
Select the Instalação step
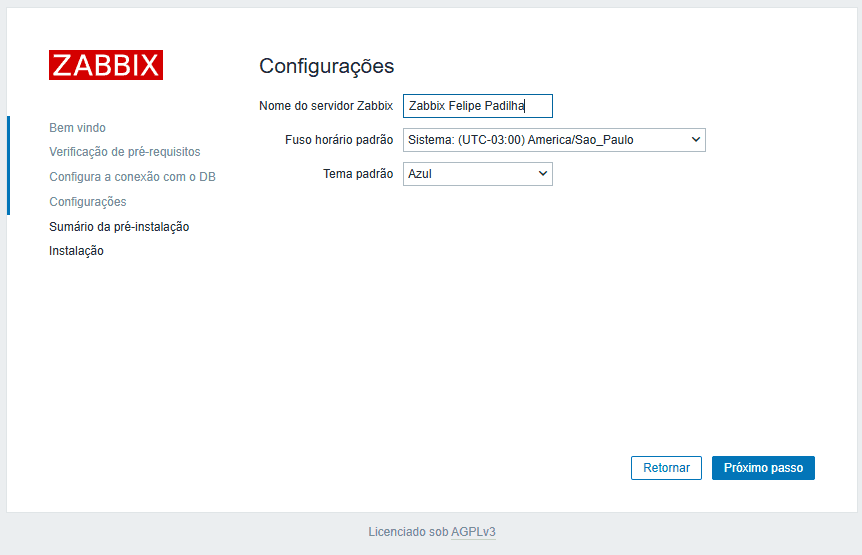(76, 251)
